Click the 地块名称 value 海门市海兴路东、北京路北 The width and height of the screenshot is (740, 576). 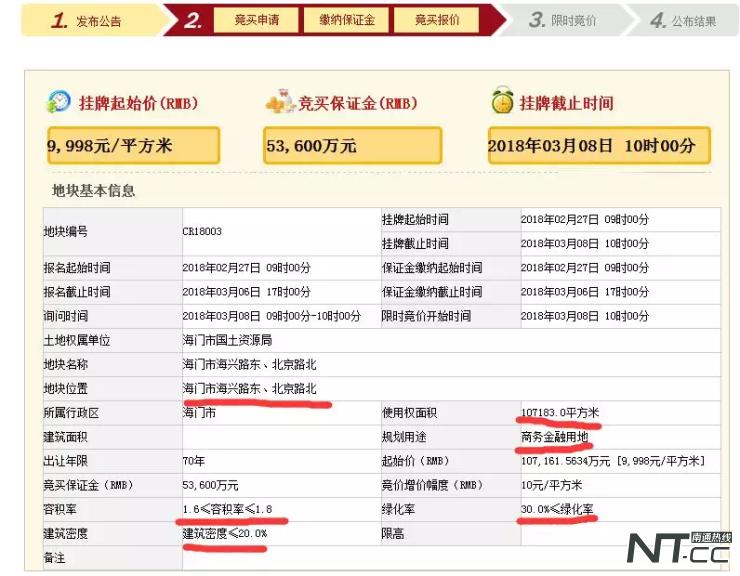(x=249, y=364)
